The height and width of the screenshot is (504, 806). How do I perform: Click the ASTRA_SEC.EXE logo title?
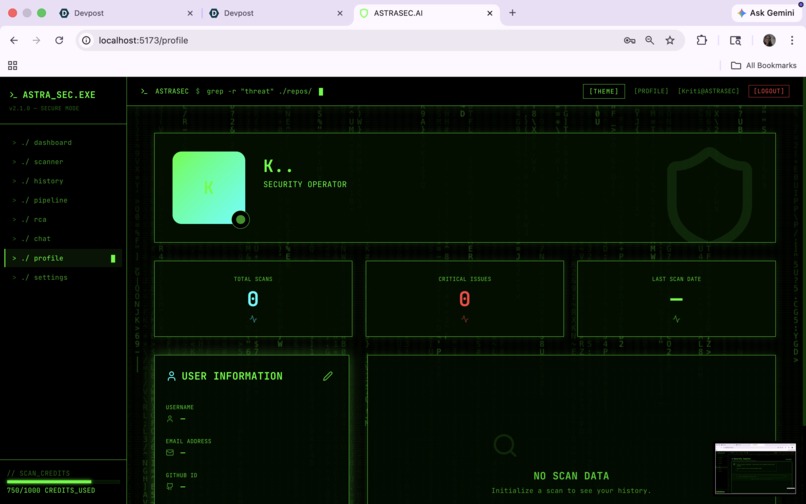coord(59,95)
